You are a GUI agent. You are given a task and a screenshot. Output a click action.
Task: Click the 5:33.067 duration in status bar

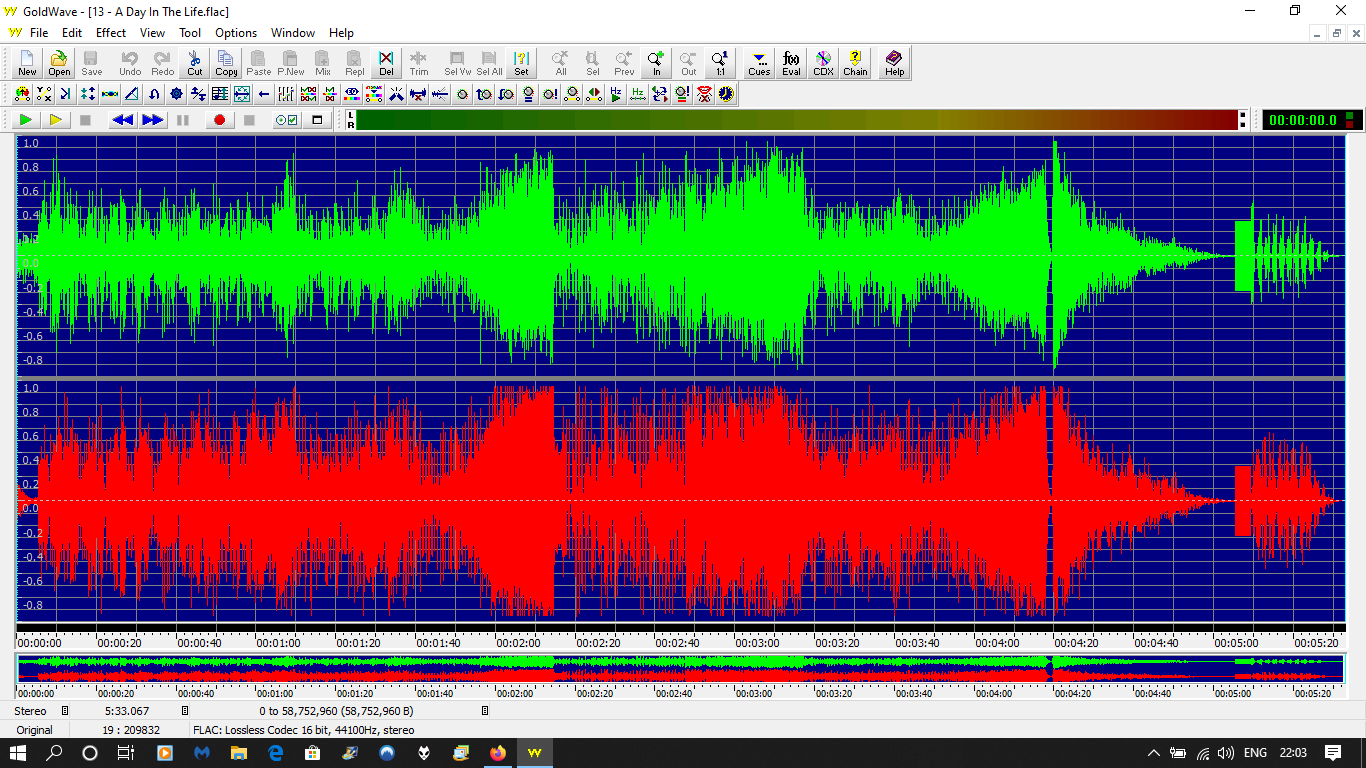pos(126,711)
